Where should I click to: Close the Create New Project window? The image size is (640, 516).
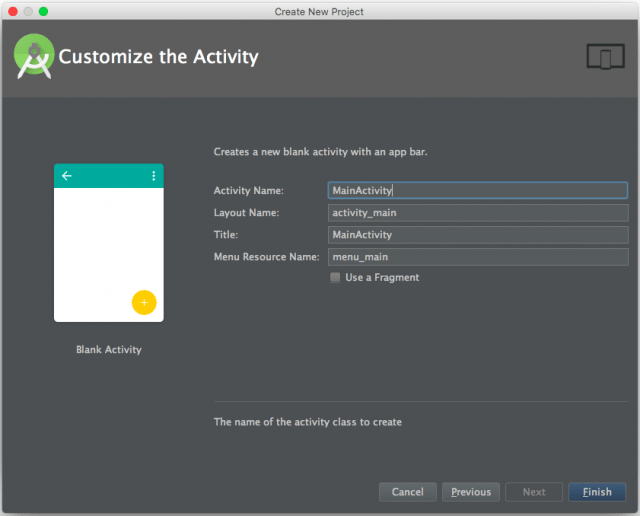point(13,11)
